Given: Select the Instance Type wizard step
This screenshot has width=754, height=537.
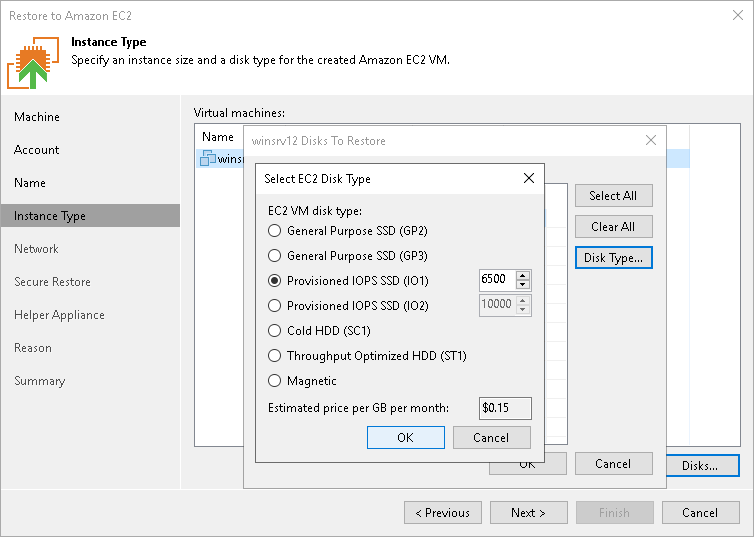Looking at the screenshot, I should pos(90,215).
